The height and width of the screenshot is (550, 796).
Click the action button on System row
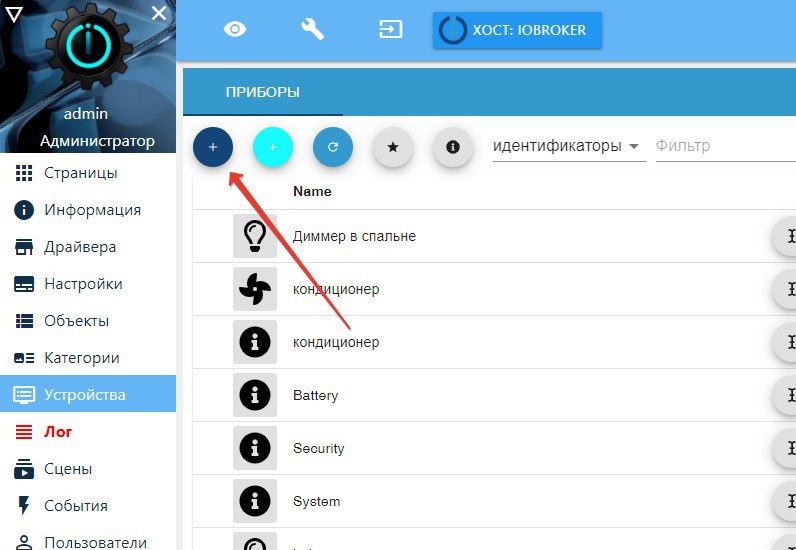(x=784, y=501)
